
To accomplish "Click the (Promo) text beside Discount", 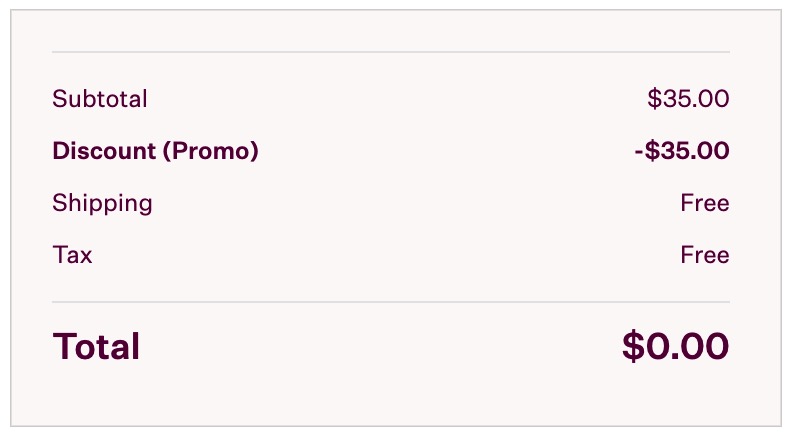I will click(x=210, y=151).
